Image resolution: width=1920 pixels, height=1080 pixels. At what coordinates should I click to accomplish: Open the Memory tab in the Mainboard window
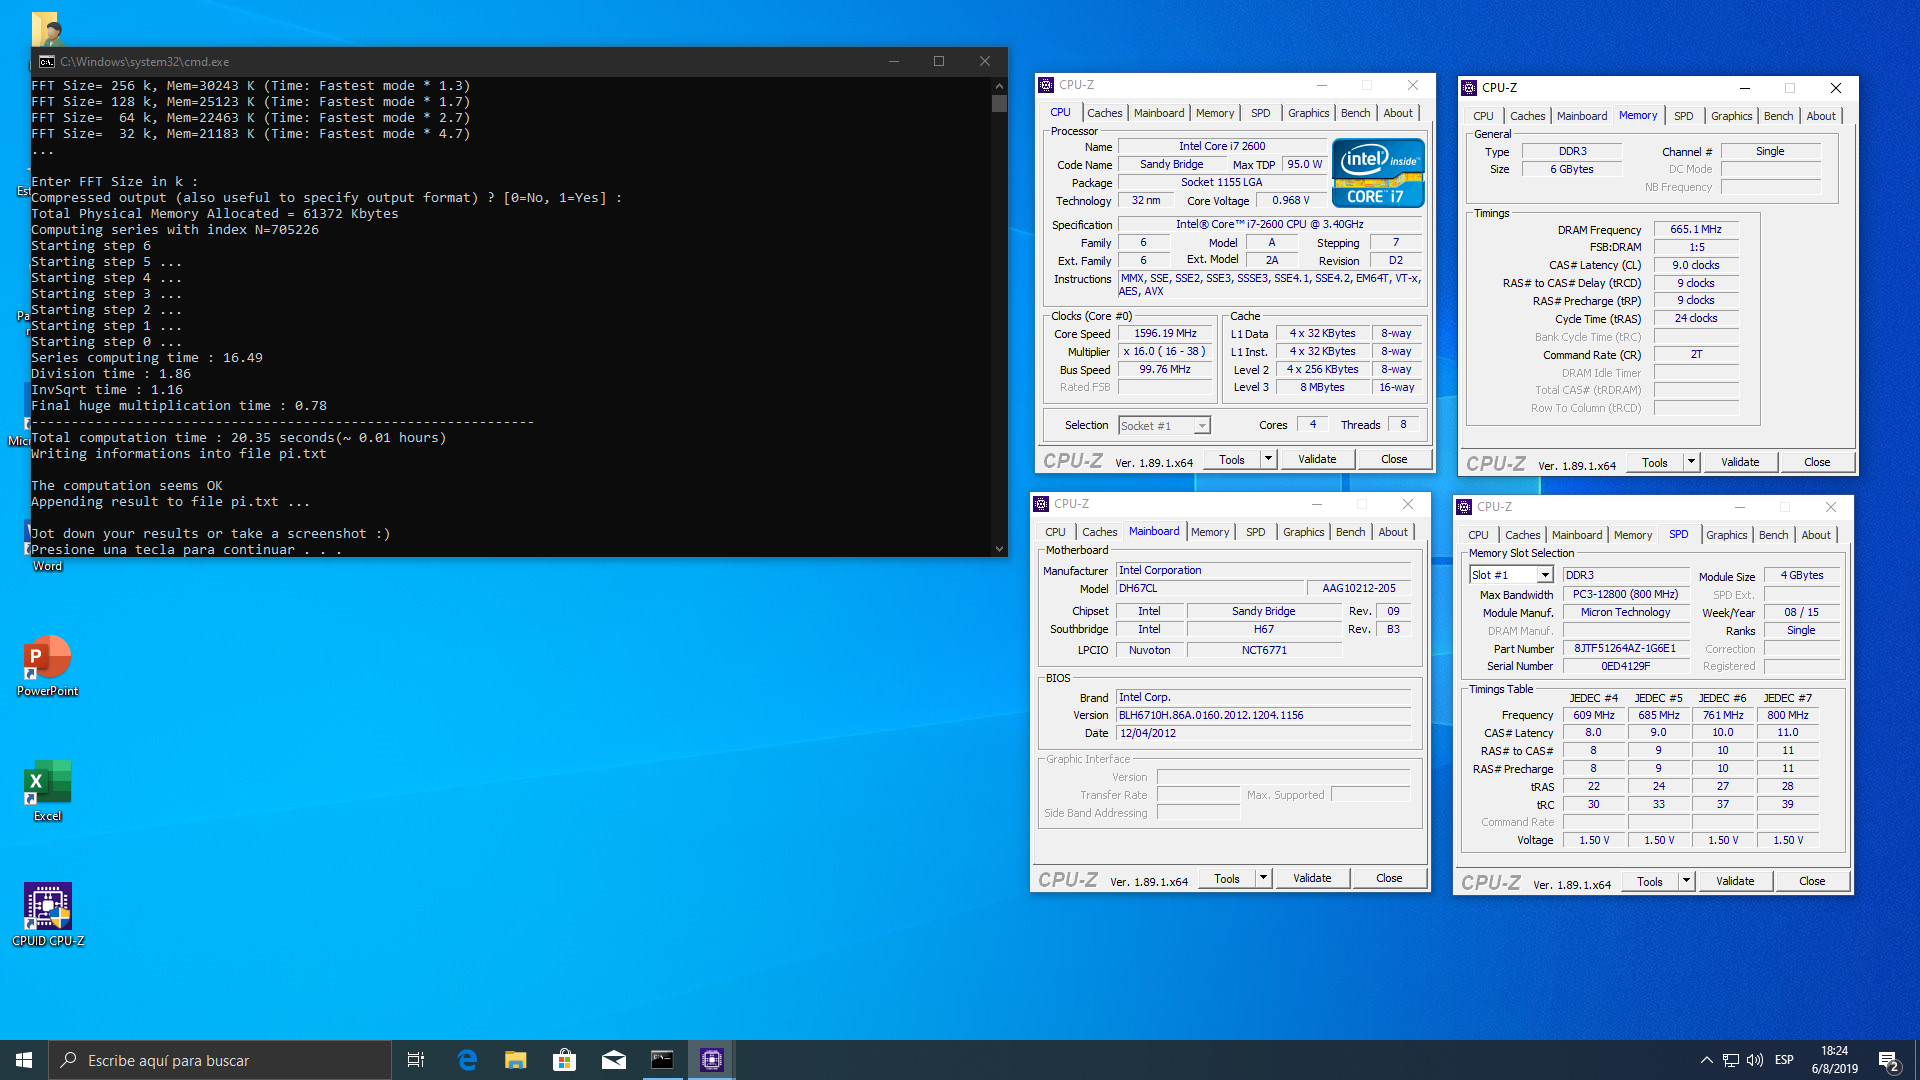coord(1210,532)
